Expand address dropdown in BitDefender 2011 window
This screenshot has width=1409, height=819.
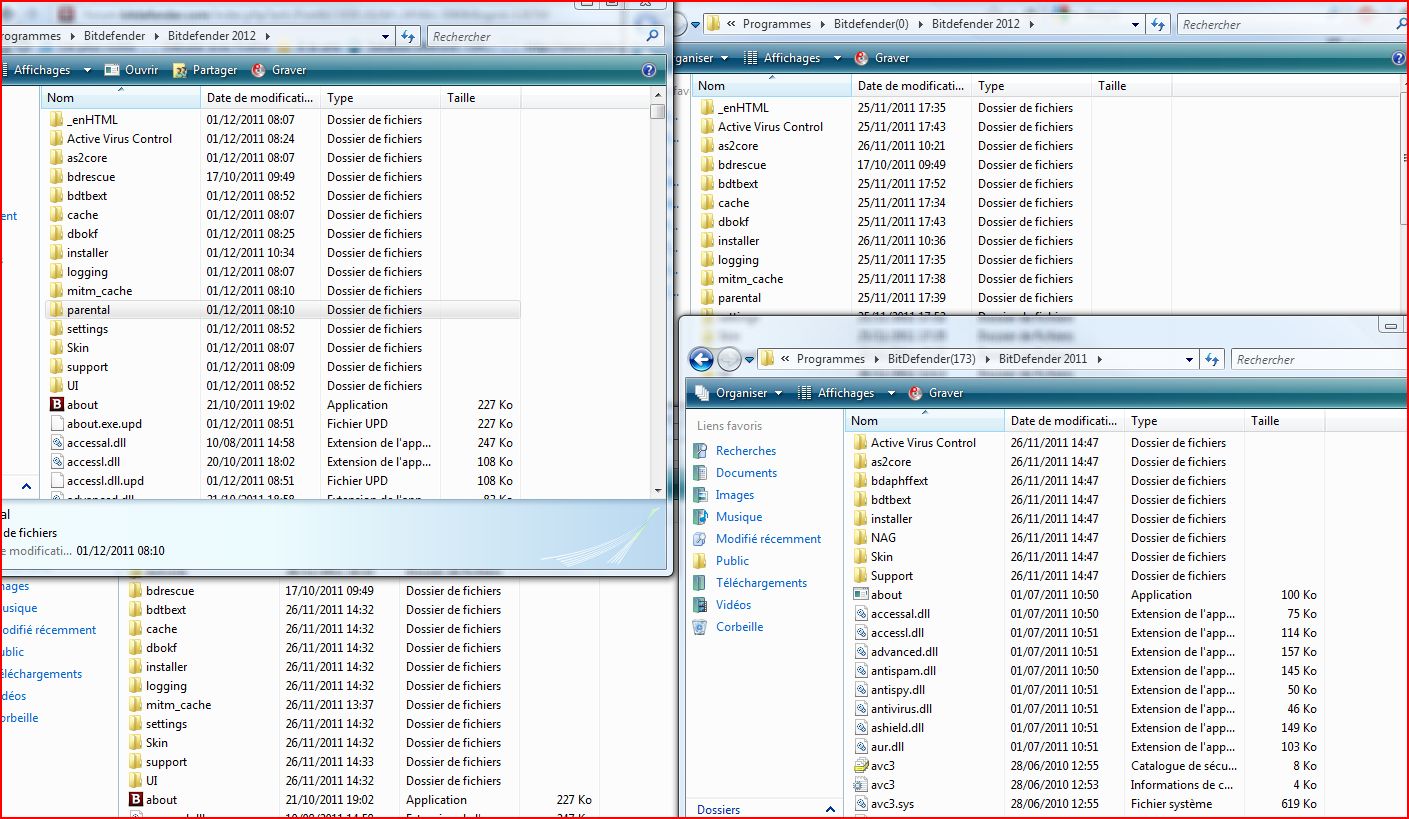[1189, 359]
